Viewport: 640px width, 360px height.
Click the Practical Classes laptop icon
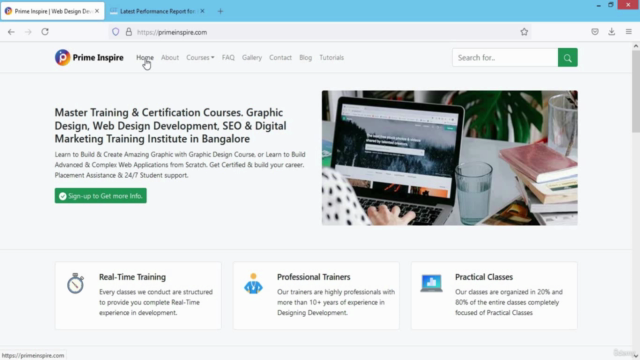431,283
